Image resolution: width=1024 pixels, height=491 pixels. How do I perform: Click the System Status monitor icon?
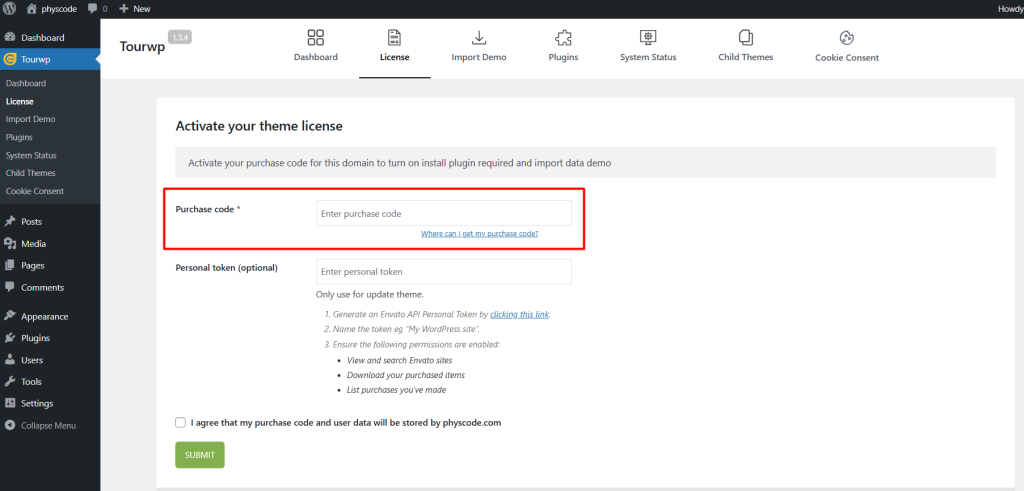(648, 37)
